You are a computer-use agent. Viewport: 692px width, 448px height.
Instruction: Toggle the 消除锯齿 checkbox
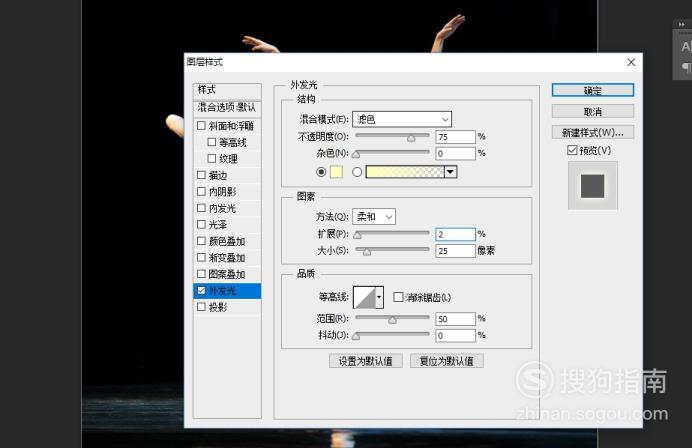pyautogui.click(x=398, y=297)
